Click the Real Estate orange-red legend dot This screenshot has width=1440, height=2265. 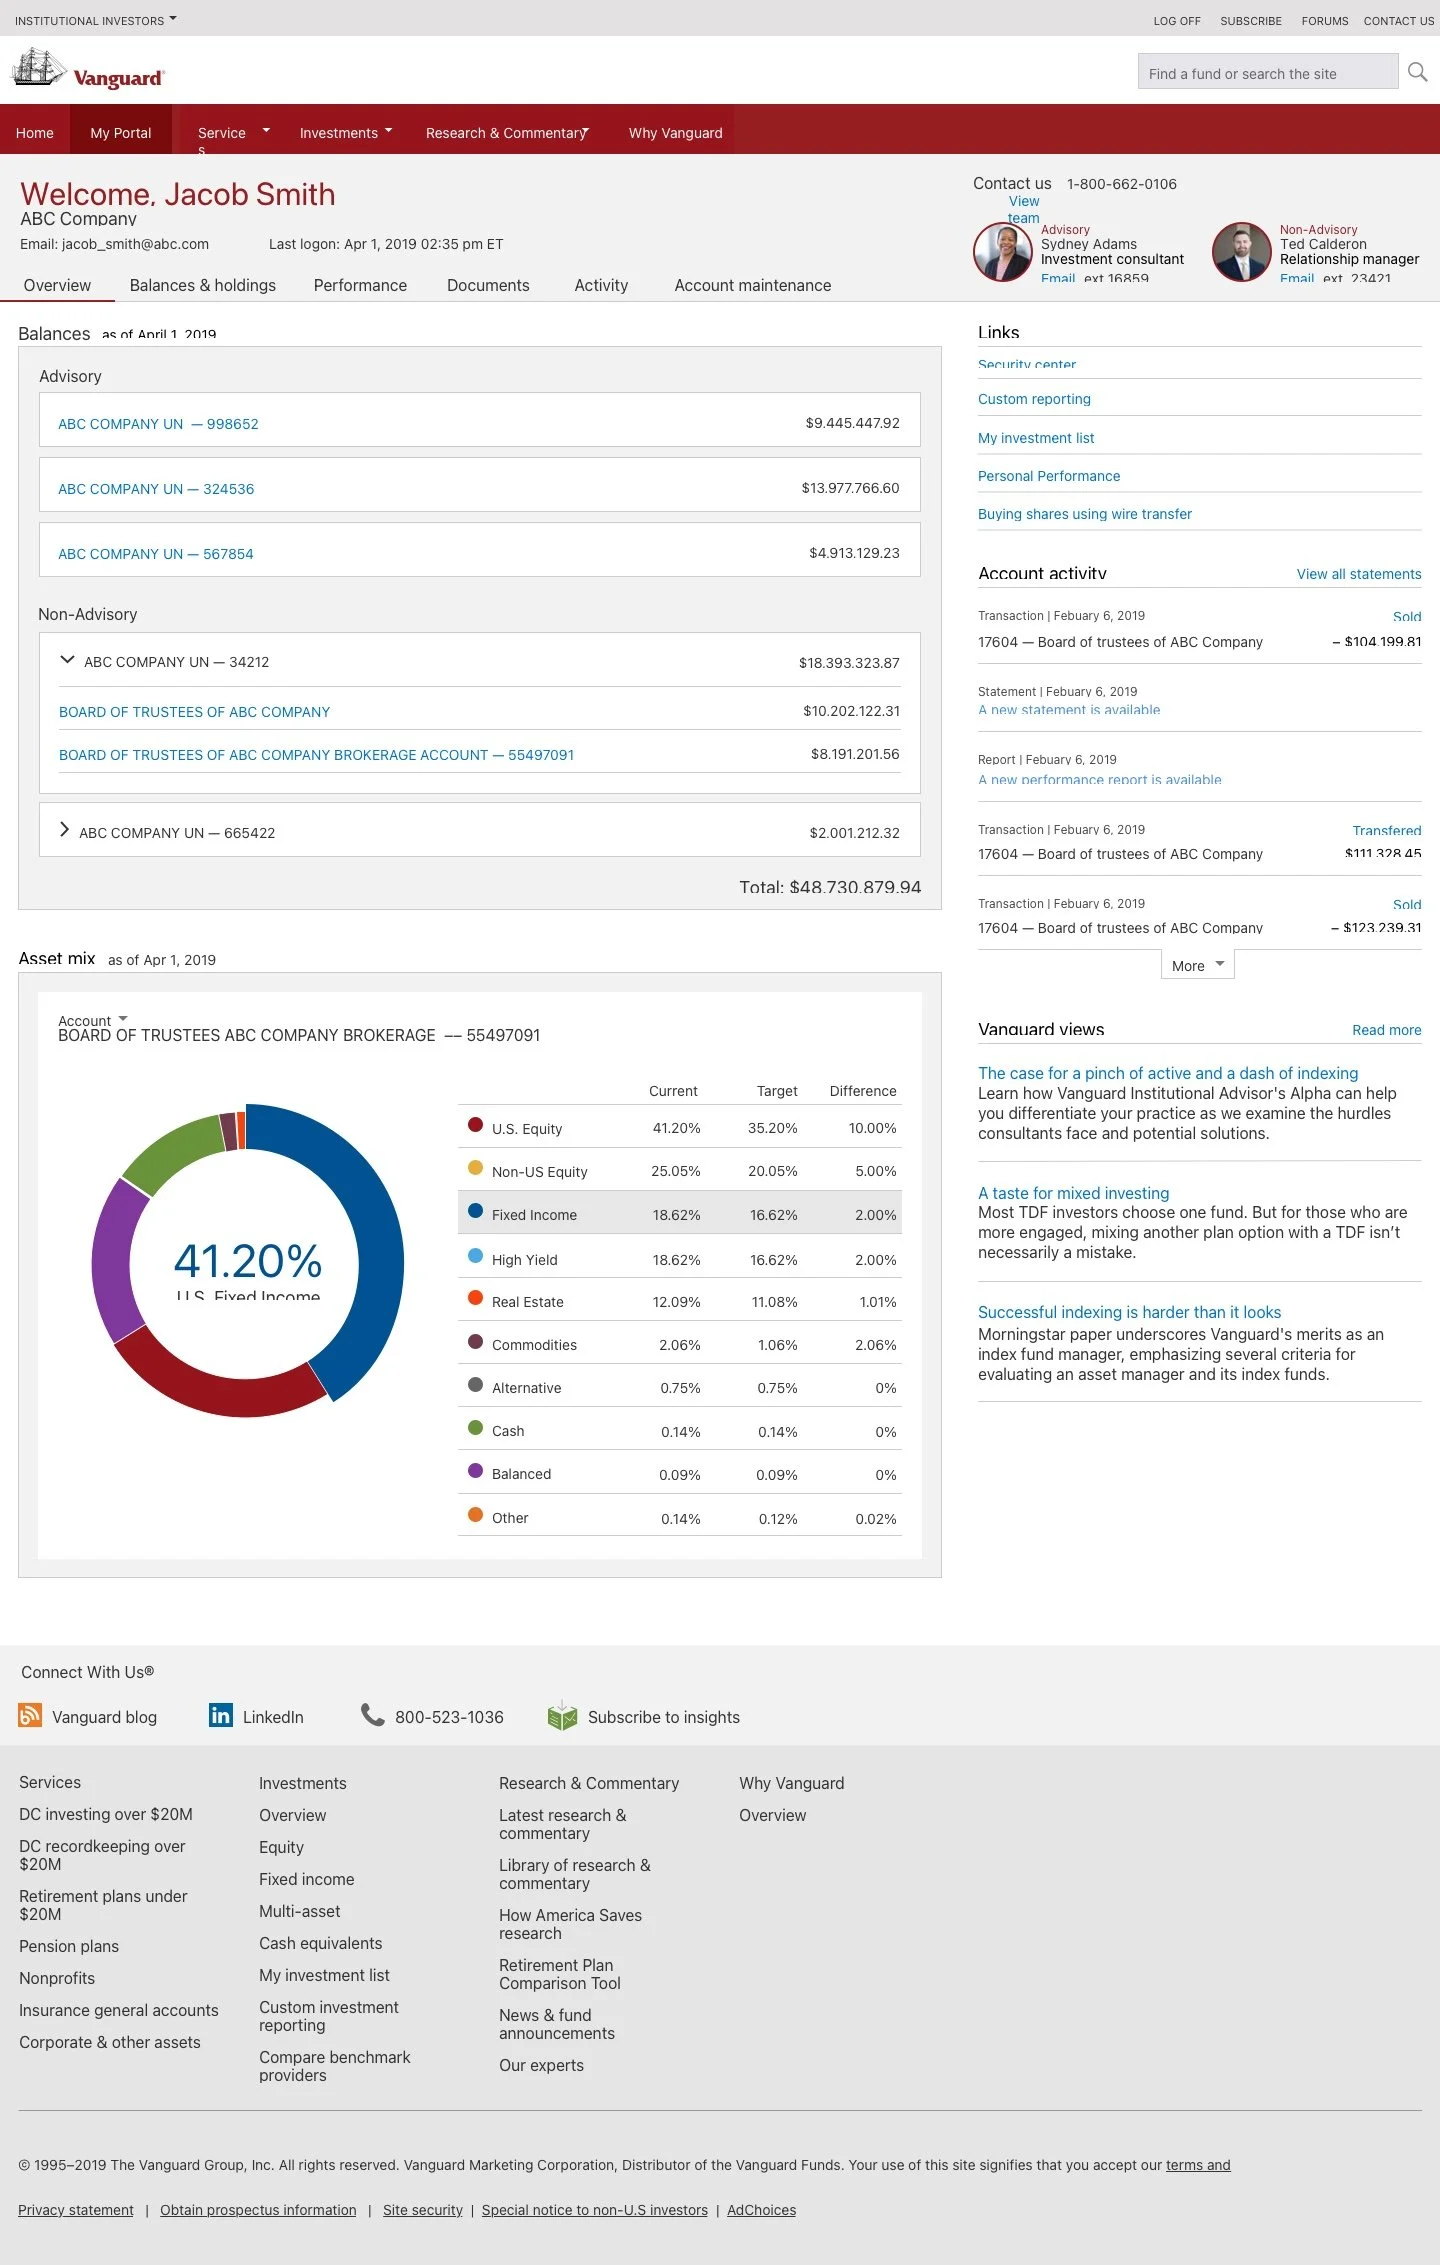476,1298
